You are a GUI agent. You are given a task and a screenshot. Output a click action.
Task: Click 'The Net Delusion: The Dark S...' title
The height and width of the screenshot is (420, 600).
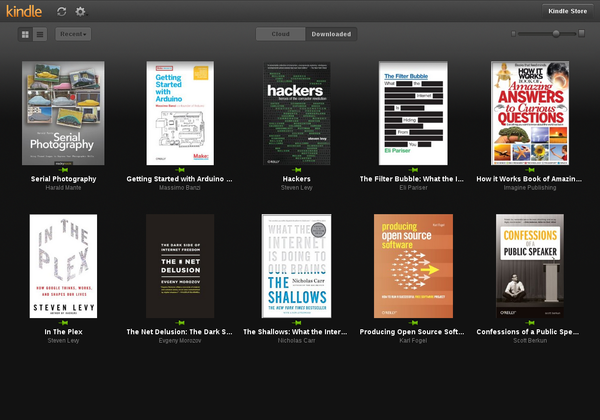(179, 332)
